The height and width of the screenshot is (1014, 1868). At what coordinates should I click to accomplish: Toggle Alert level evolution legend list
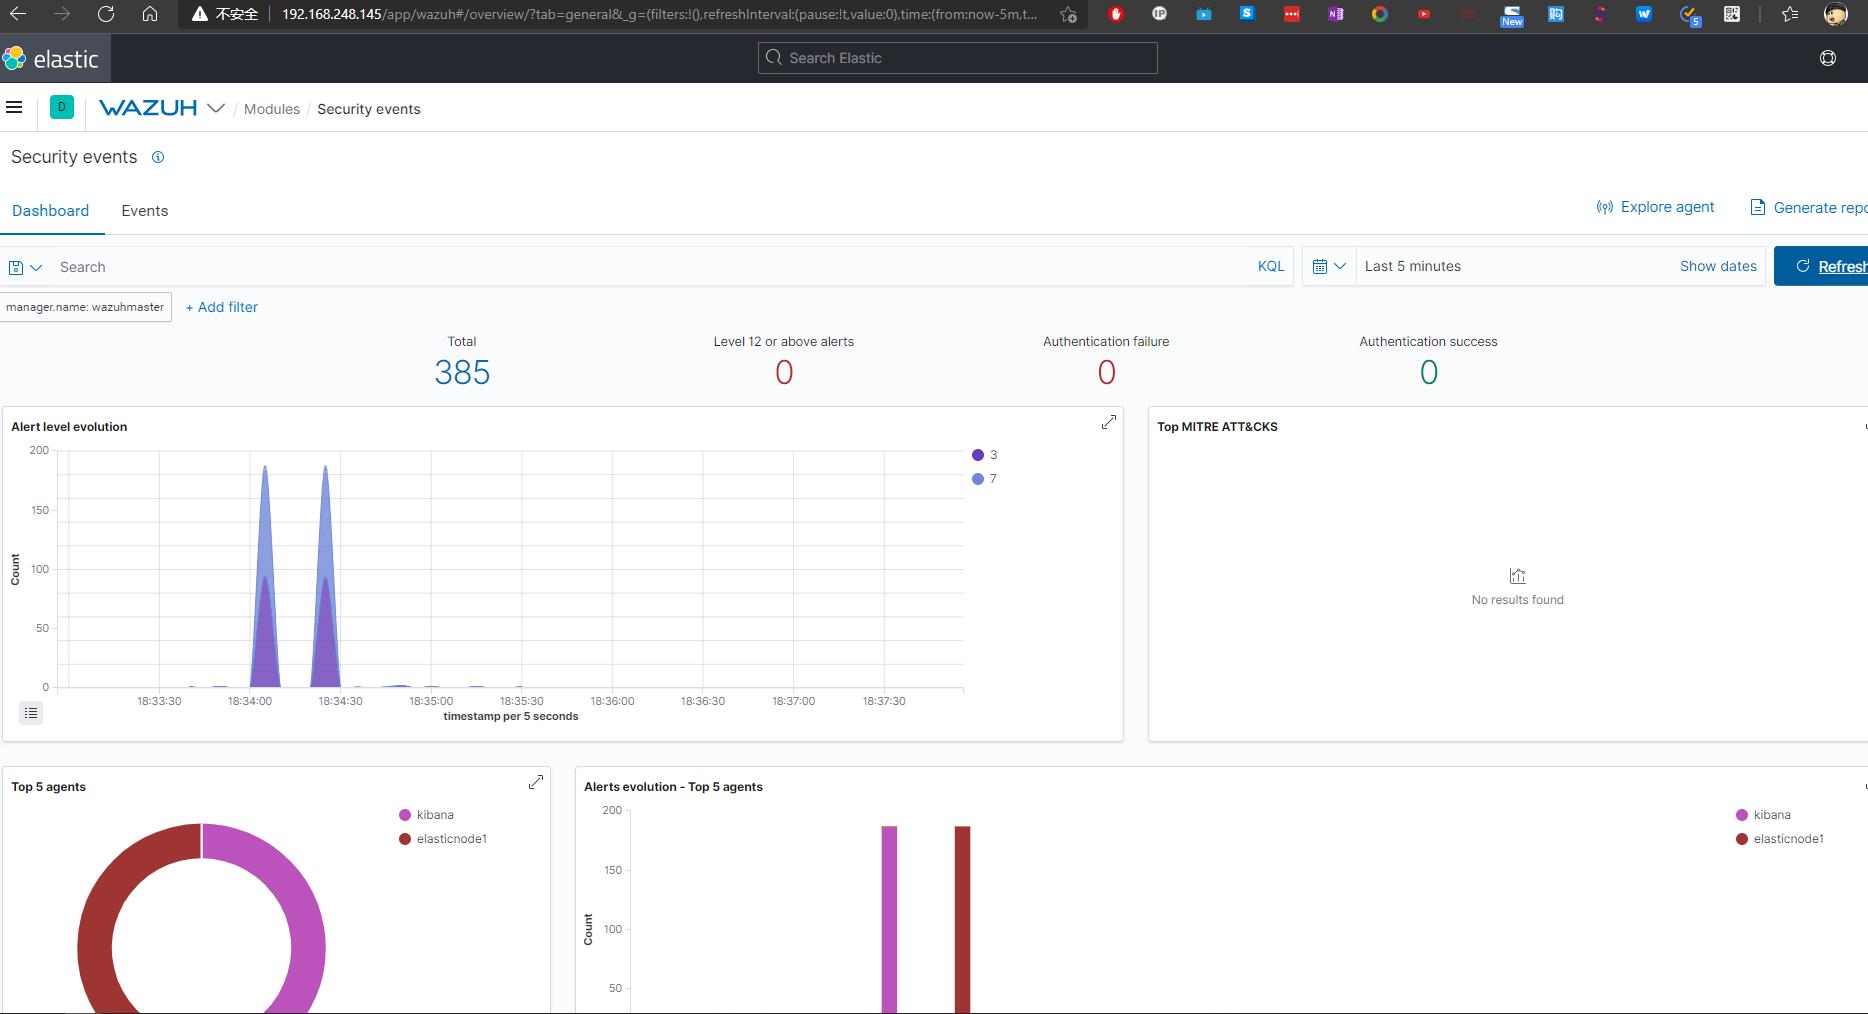click(x=31, y=713)
